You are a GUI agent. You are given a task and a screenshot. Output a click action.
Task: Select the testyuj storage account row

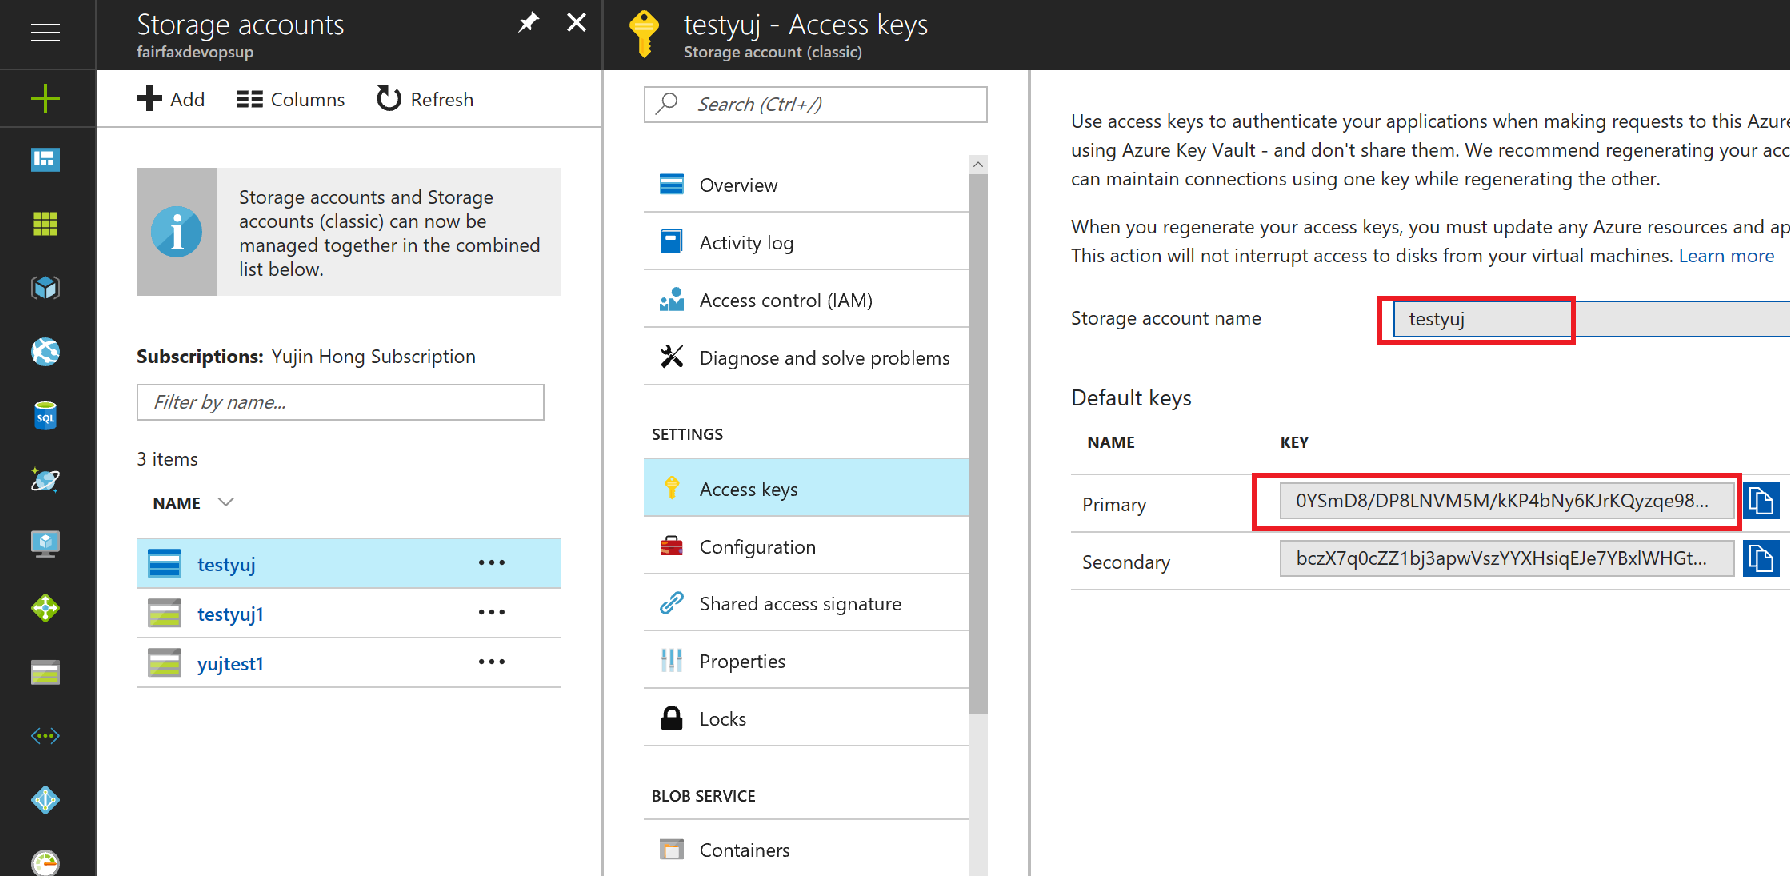click(349, 564)
